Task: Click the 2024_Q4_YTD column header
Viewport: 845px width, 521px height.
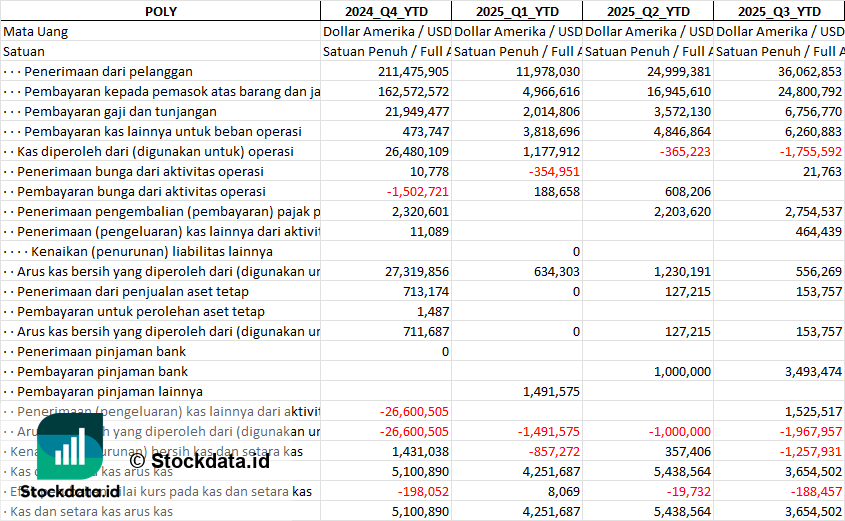Action: [386, 11]
